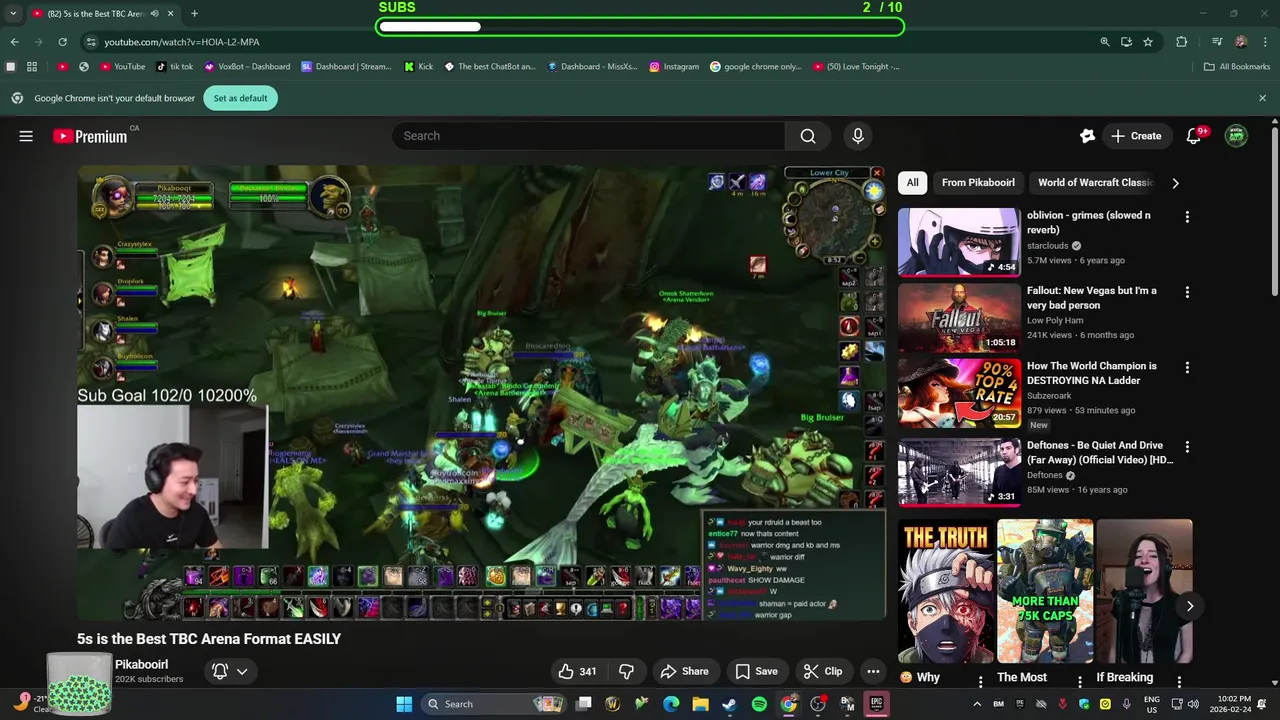1280x720 pixels.
Task: Dismiss the default browser infobar
Action: (x=1262, y=98)
